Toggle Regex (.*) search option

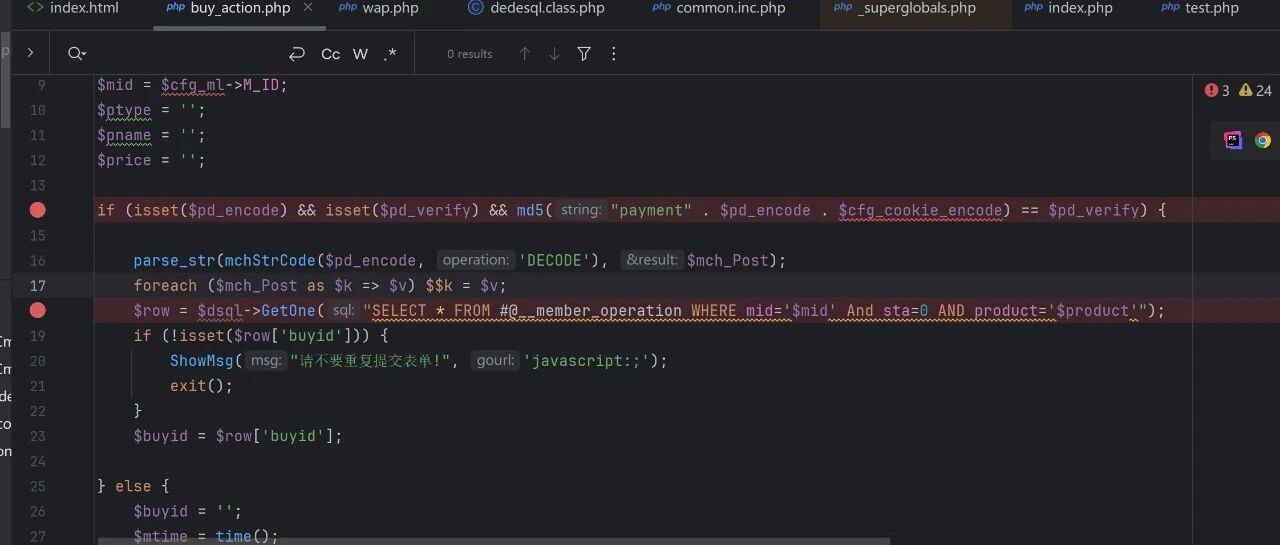pyautogui.click(x=390, y=54)
